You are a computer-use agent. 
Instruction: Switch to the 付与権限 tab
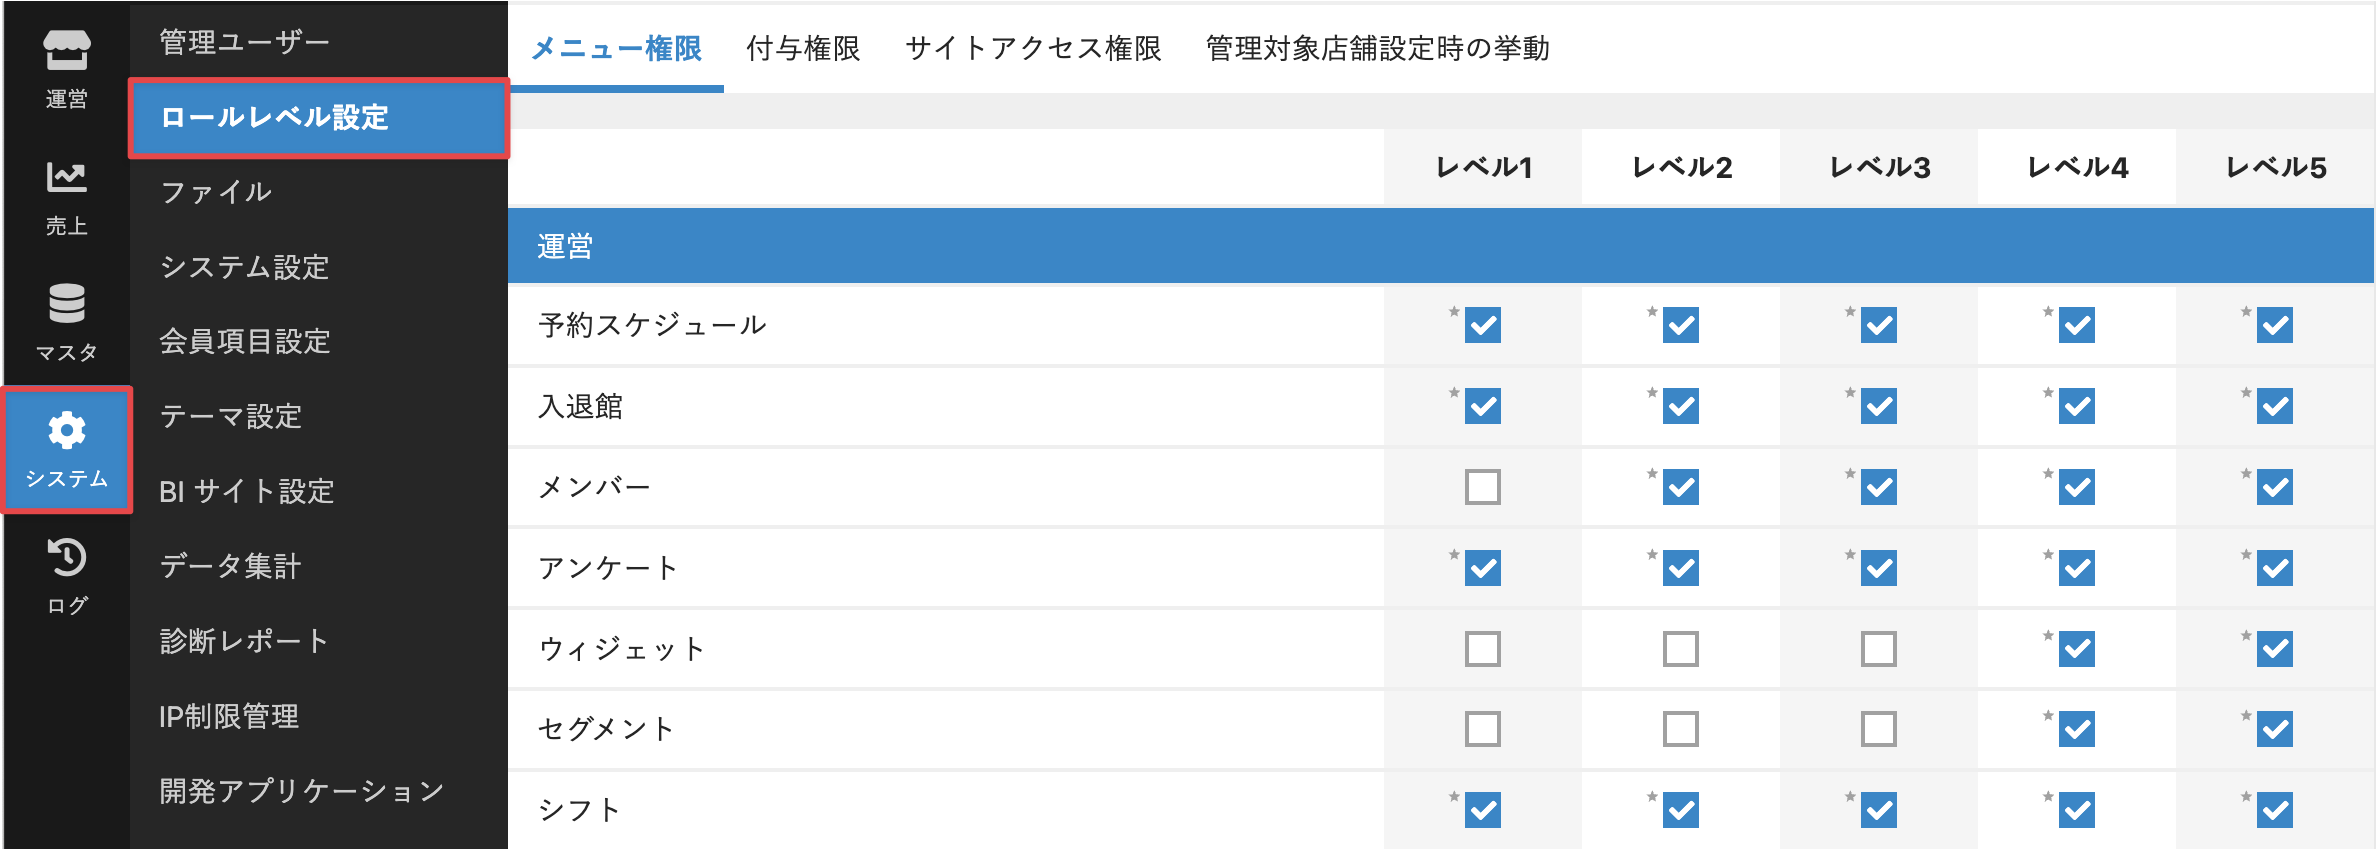pyautogui.click(x=803, y=48)
